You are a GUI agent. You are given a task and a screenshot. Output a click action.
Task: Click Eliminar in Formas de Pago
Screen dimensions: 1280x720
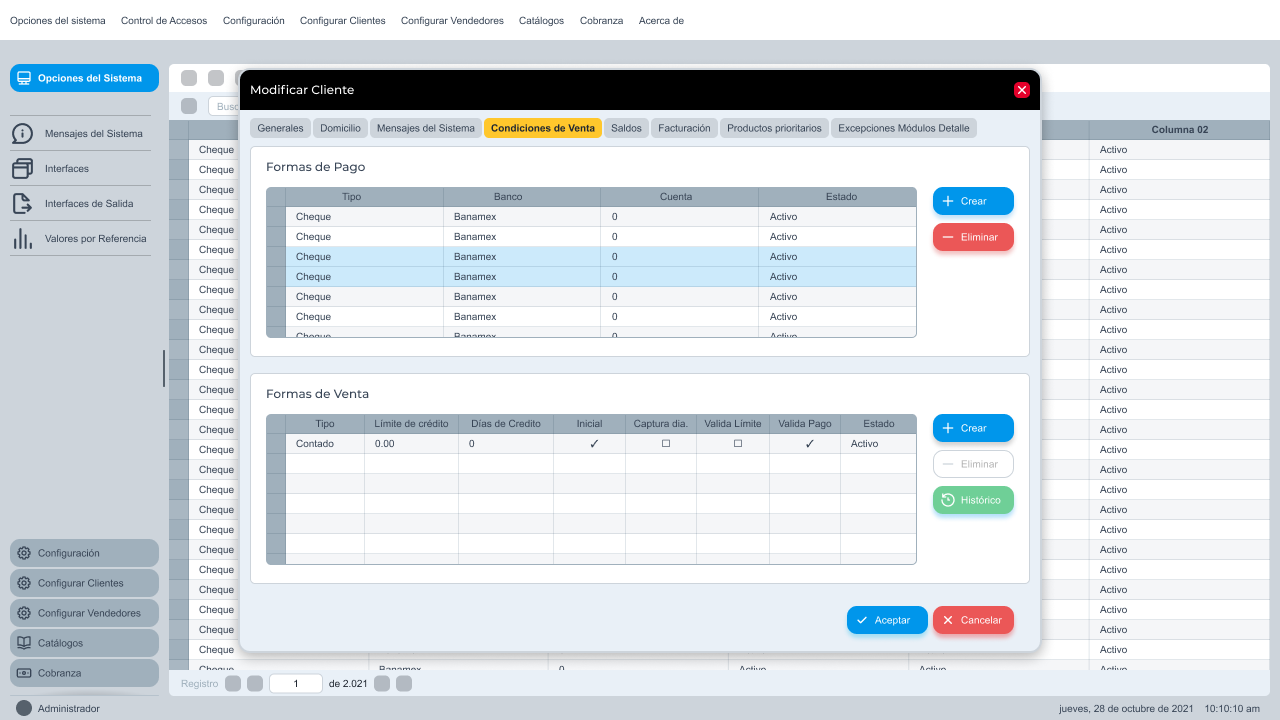click(x=973, y=237)
